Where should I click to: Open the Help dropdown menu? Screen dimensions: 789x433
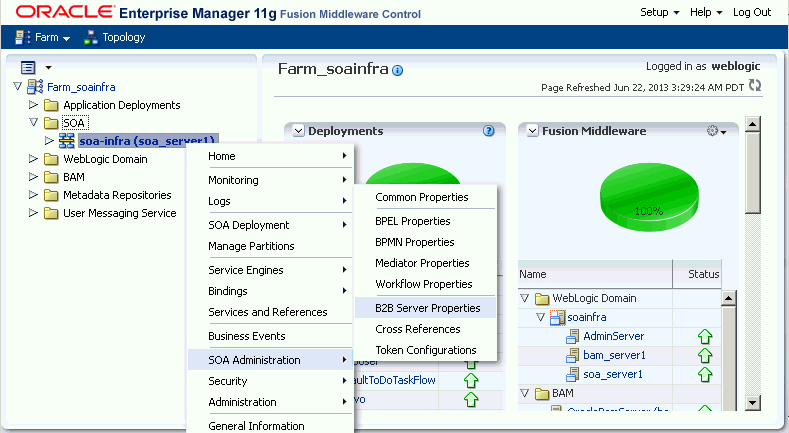[x=706, y=12]
